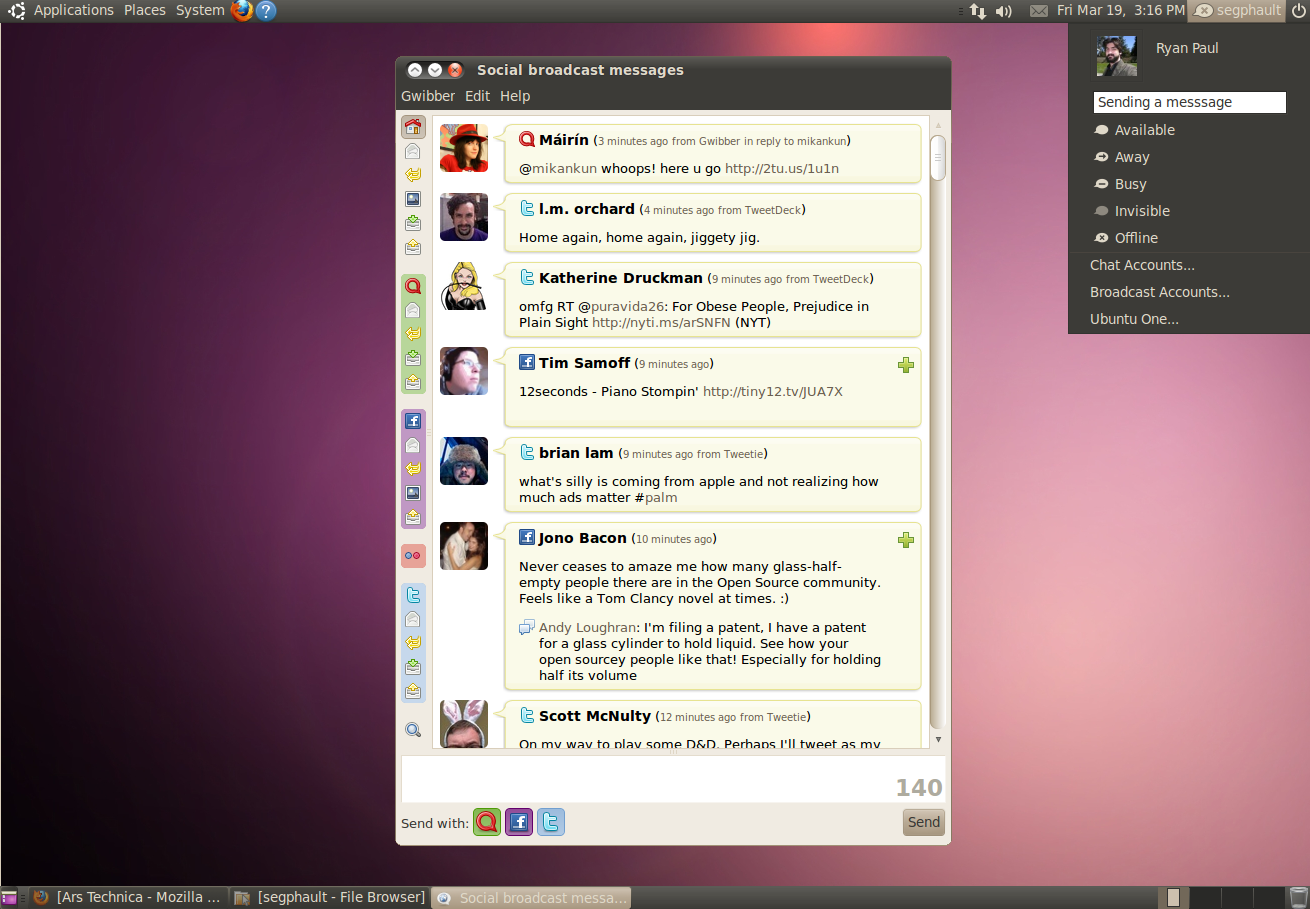Click the show desktop icon in the bottom panel
Image resolution: width=1310 pixels, height=909 pixels.
click(x=9, y=897)
